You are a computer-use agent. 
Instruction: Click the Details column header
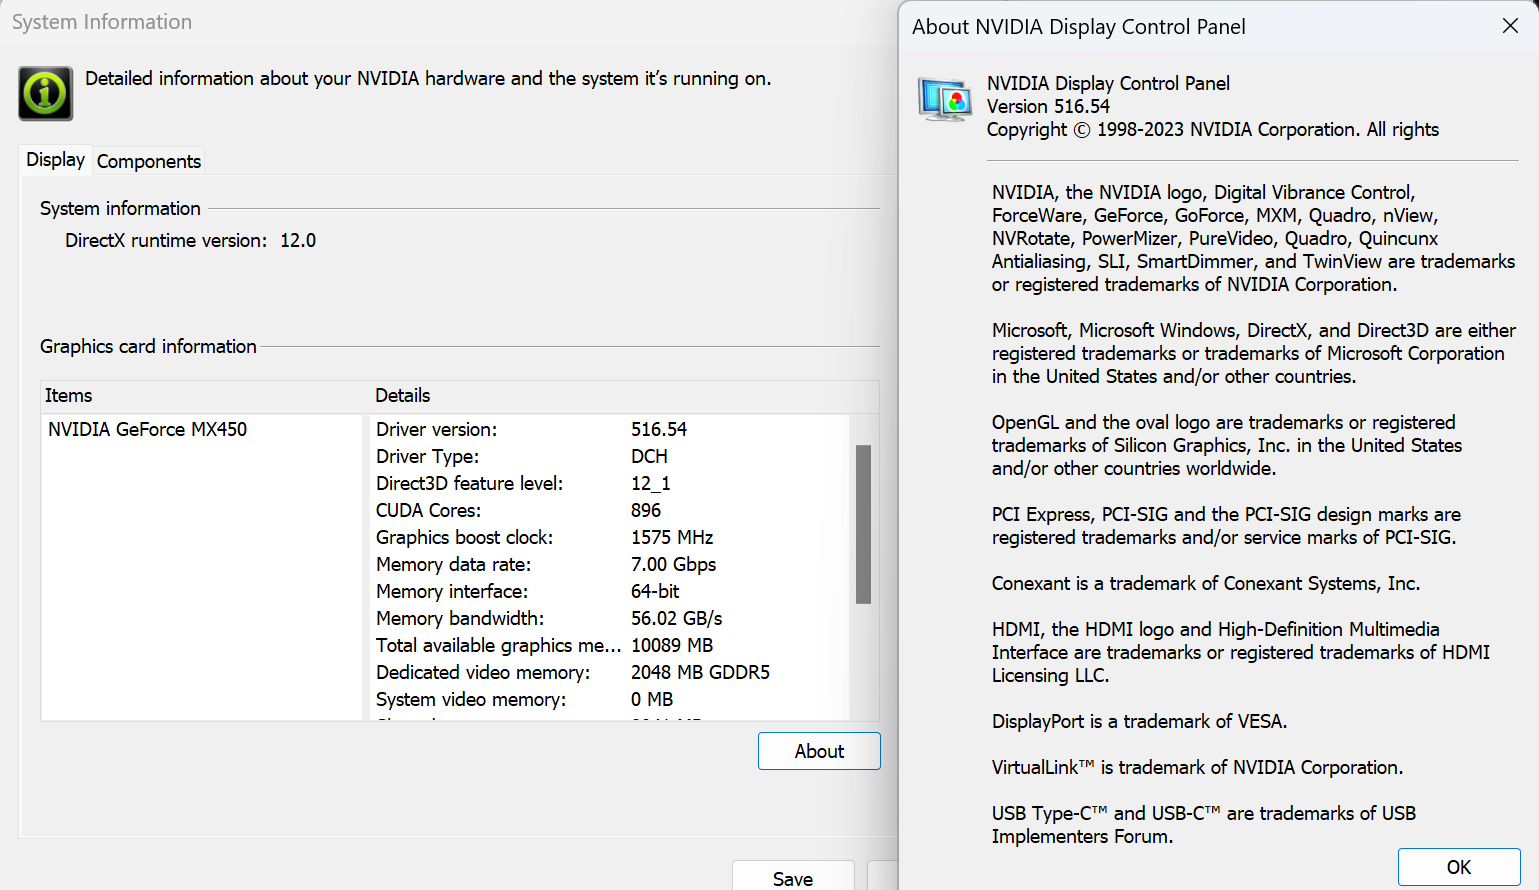coord(403,395)
